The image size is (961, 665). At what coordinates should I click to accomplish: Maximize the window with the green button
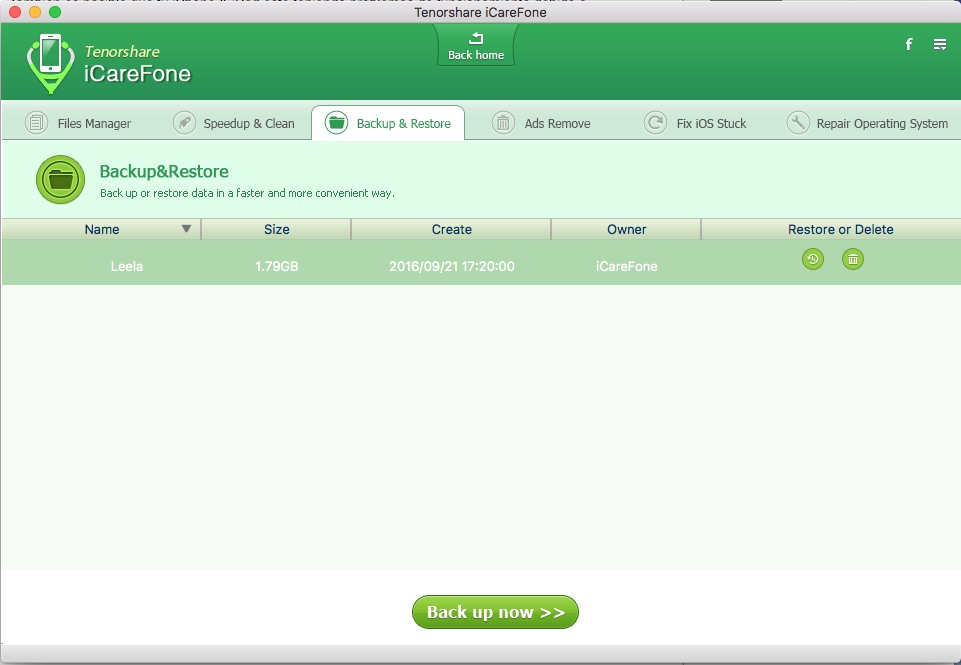coord(55,12)
